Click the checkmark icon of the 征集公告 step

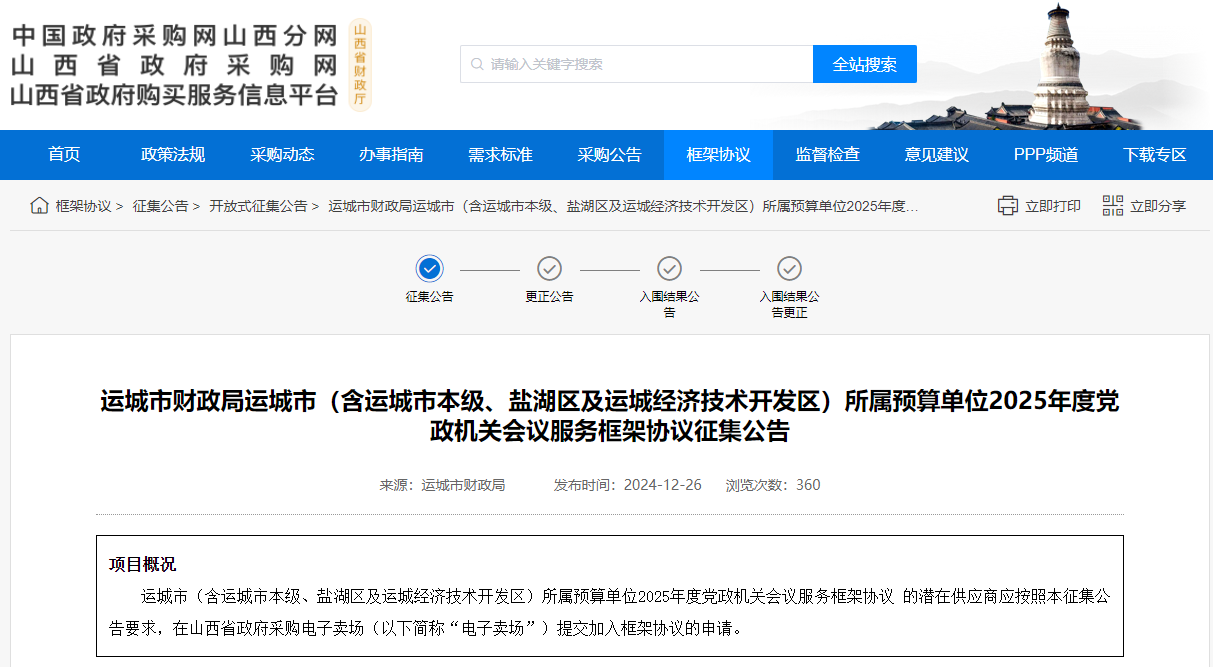429,269
